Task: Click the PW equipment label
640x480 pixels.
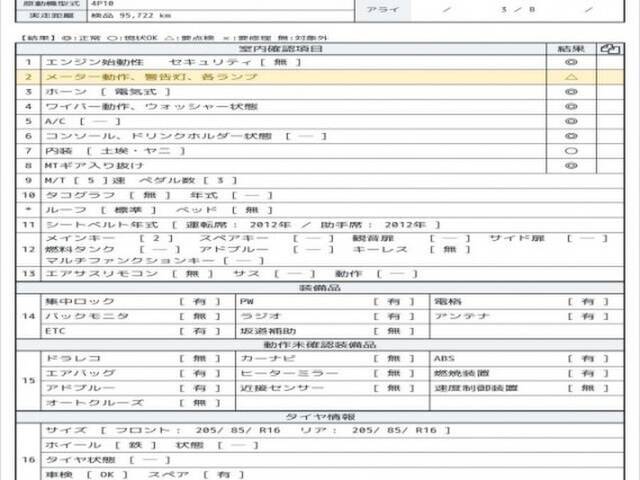Action: point(247,302)
